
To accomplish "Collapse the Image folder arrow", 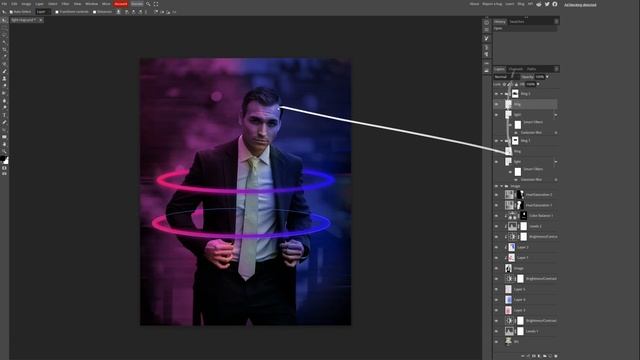I will 502,186.
